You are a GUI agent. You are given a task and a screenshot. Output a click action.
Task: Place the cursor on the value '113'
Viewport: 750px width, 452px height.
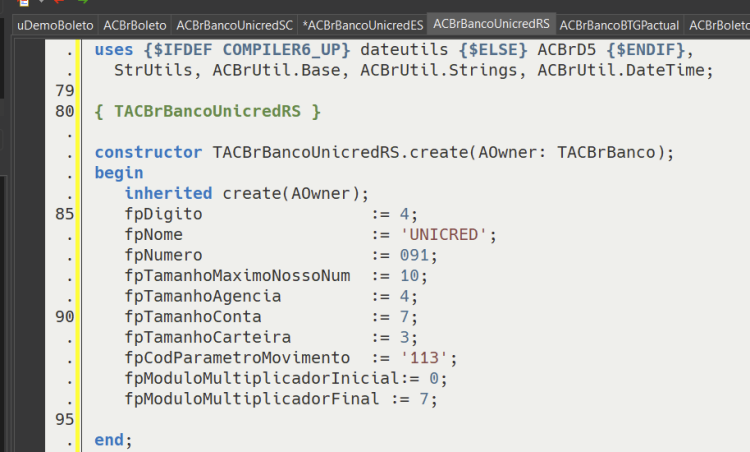[x=424, y=358]
